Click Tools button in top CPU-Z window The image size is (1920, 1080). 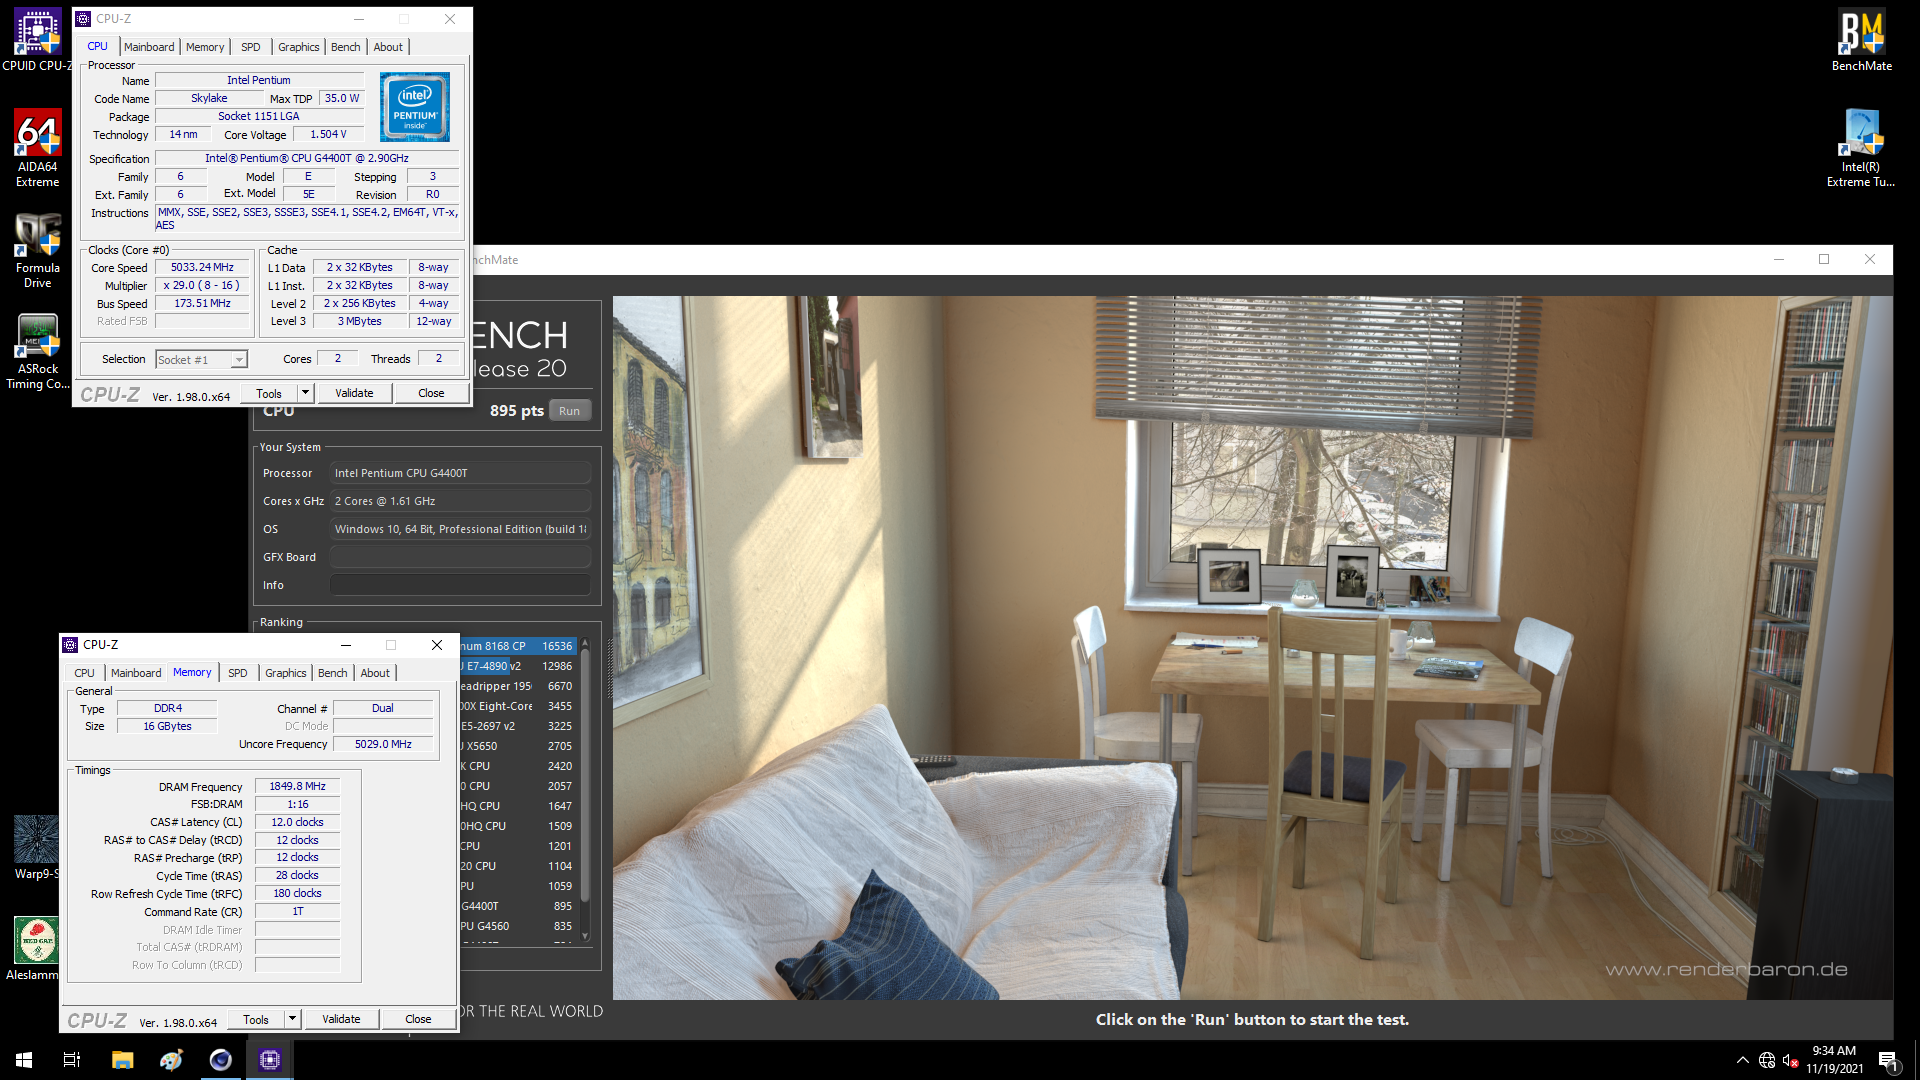click(269, 393)
